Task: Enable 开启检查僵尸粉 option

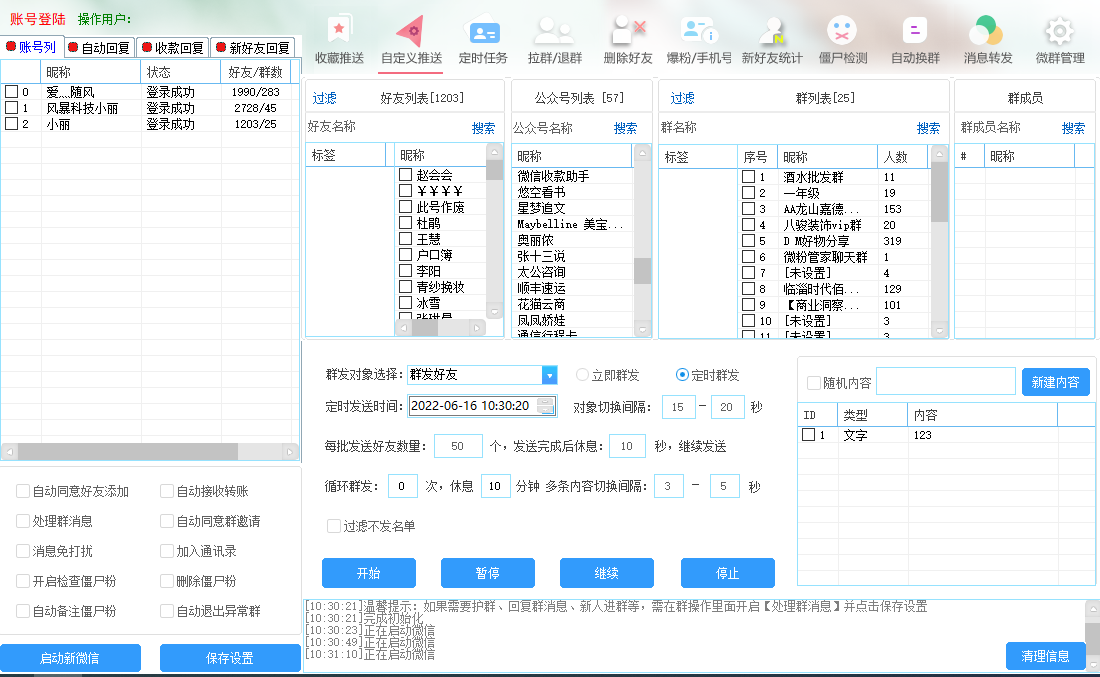Action: pos(23,582)
